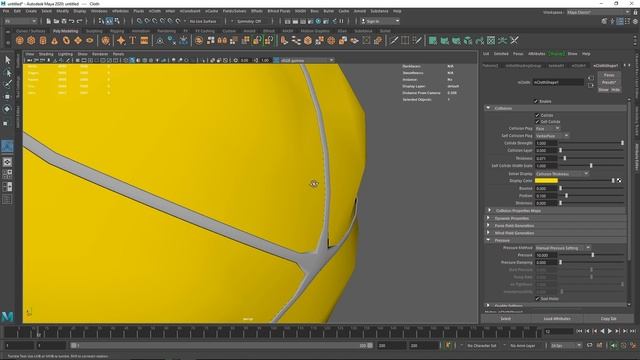640x360 pixels.
Task: Select the single-pane layout icon
Action: (x=7, y=162)
